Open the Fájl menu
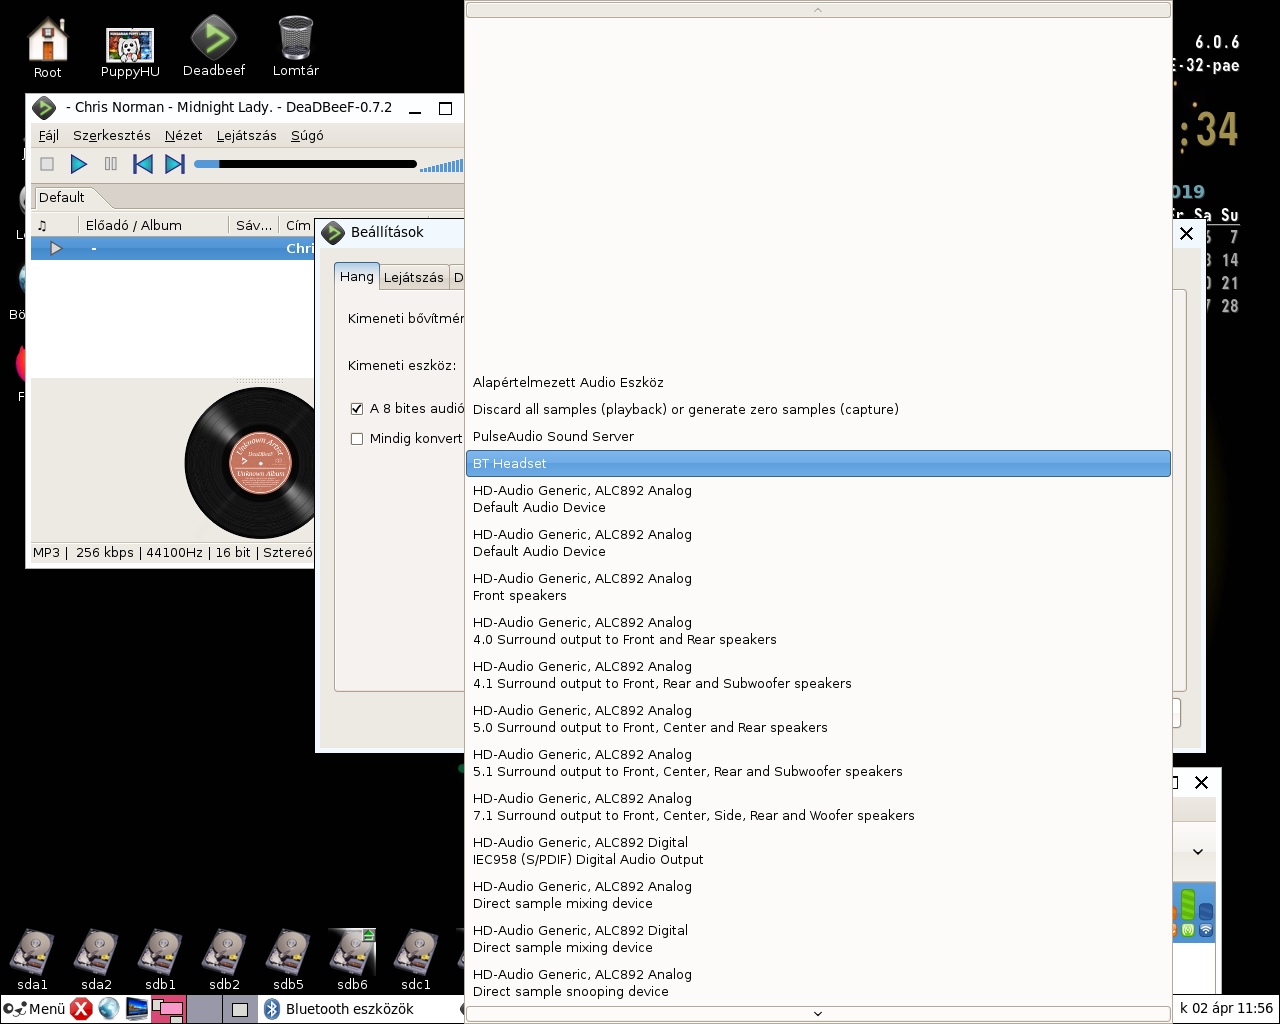Screen dimensions: 1280x1024 click(x=49, y=135)
